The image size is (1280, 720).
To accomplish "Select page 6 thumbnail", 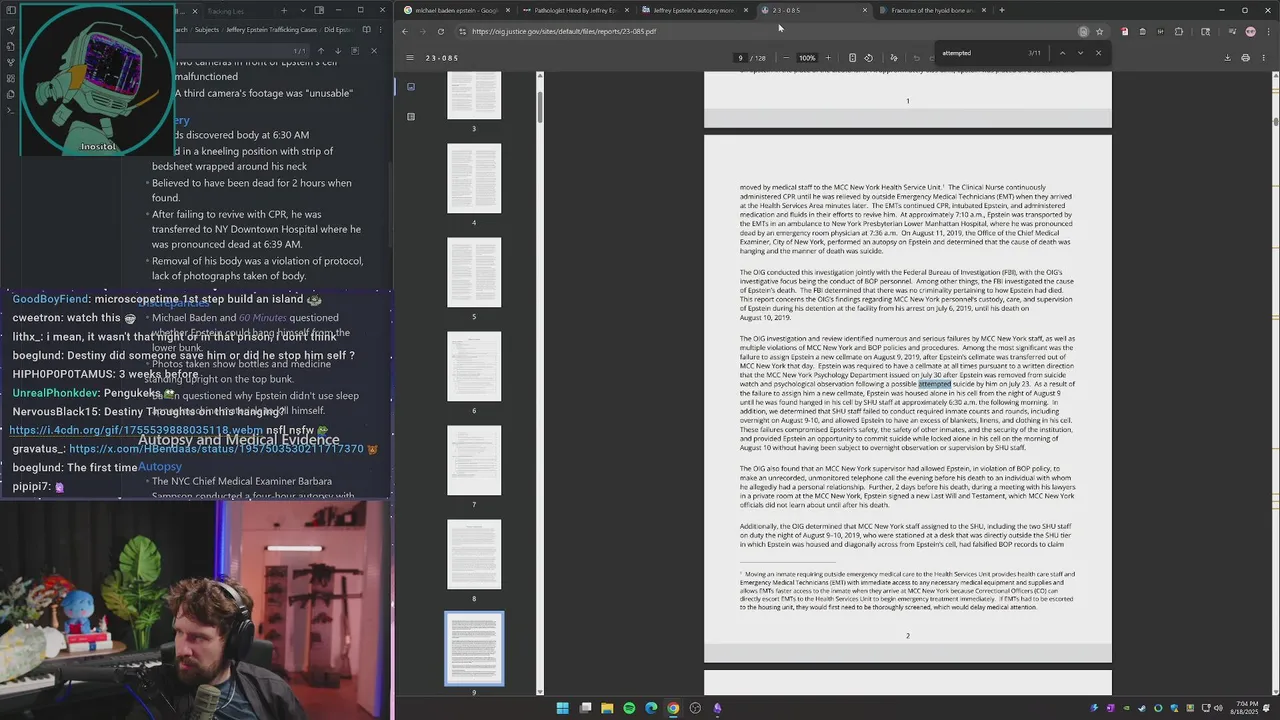I will click(x=474, y=367).
